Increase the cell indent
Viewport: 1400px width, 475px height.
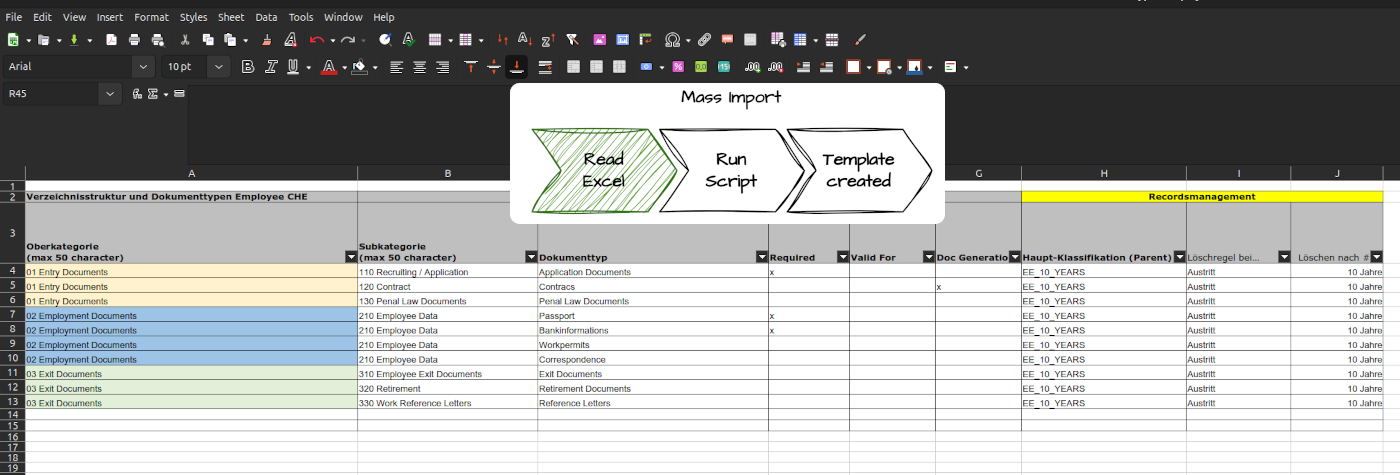803,67
